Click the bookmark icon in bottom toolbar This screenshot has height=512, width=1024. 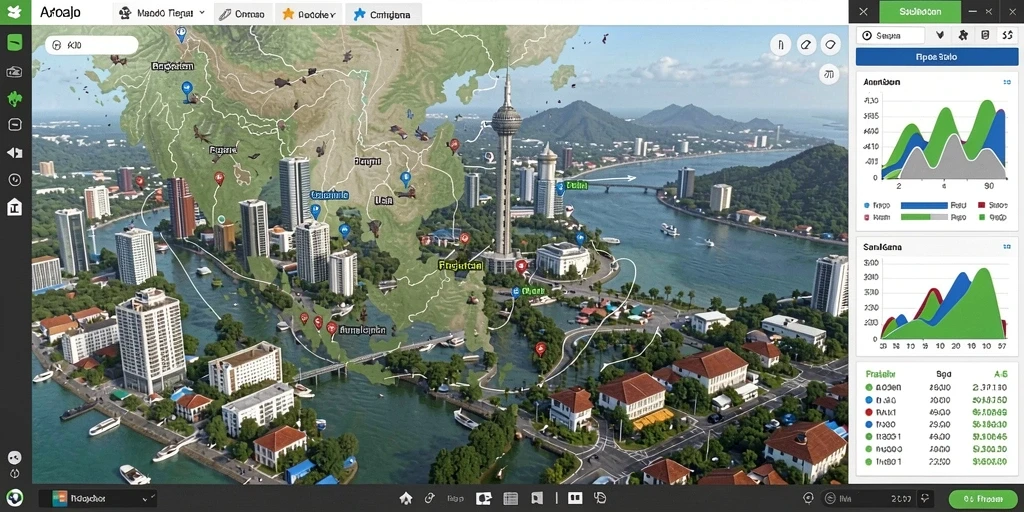point(536,498)
